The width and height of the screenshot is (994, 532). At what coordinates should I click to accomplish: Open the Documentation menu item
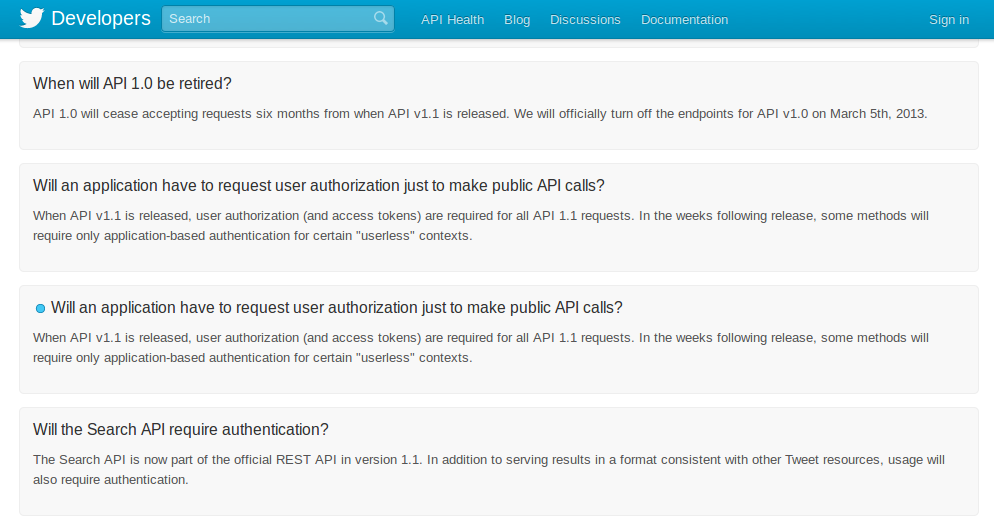pyautogui.click(x=685, y=20)
